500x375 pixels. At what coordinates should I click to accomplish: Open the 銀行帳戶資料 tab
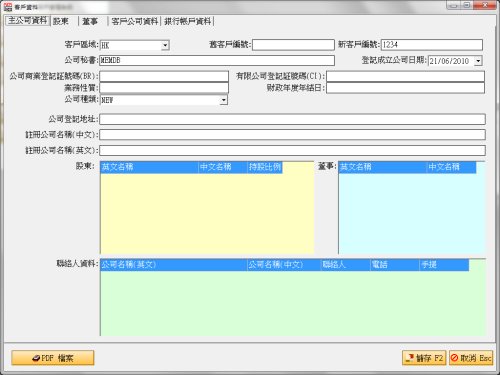tap(188, 21)
